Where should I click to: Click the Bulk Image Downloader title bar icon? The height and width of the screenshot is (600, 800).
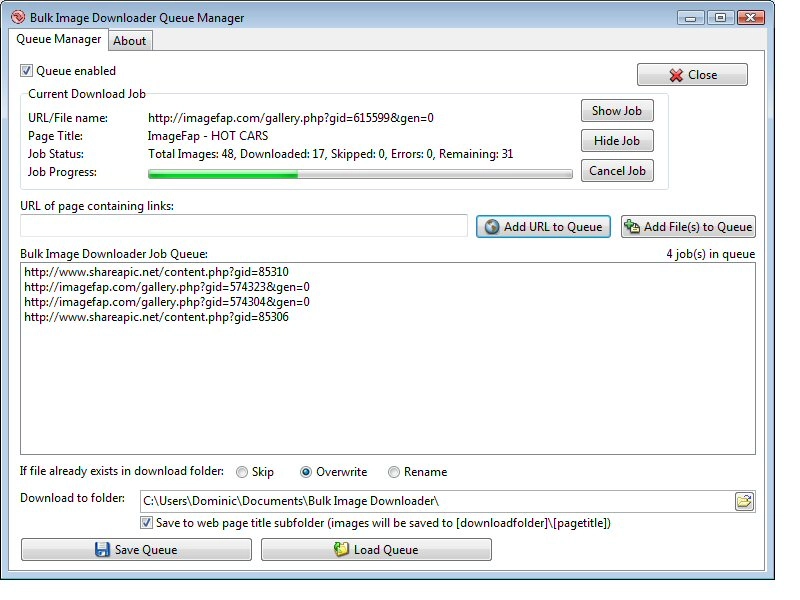tap(18, 17)
